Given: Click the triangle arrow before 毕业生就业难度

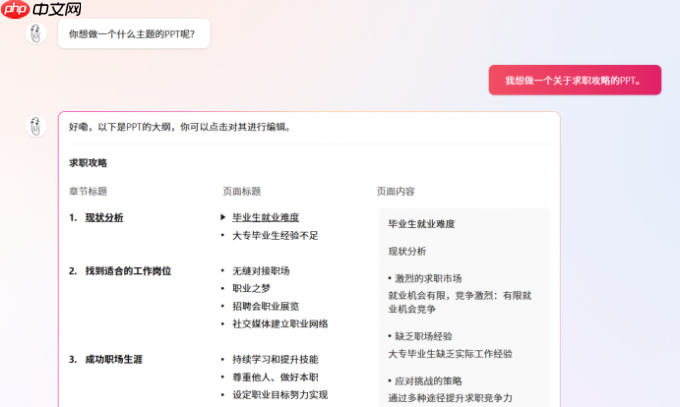Looking at the screenshot, I should click(x=223, y=217).
